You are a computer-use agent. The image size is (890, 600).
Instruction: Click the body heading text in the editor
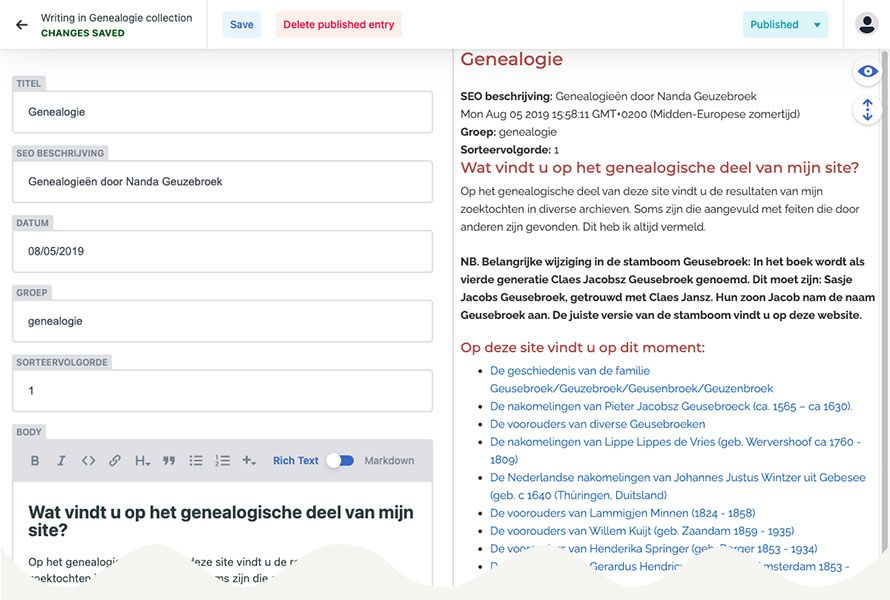[221, 521]
